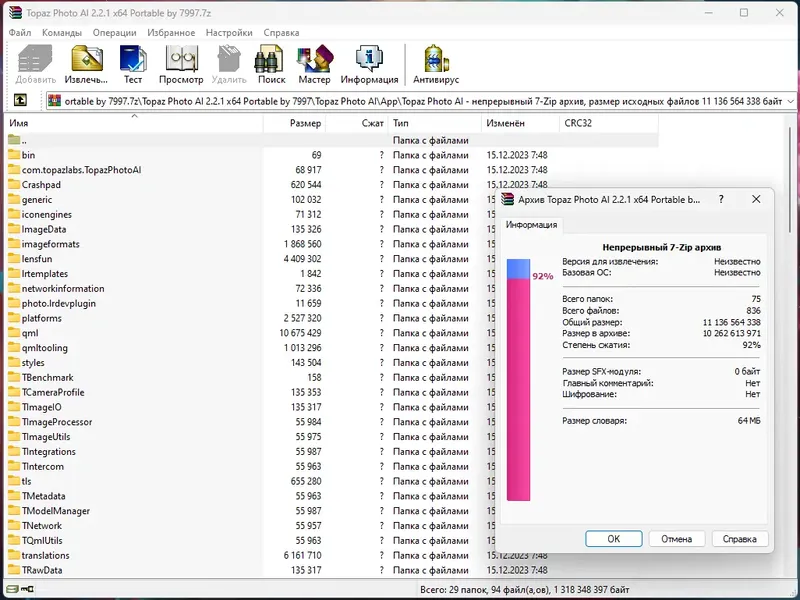Screen dimensions: 800x600
Task: Scan archive with the Антивирус icon
Action: pyautogui.click(x=434, y=60)
